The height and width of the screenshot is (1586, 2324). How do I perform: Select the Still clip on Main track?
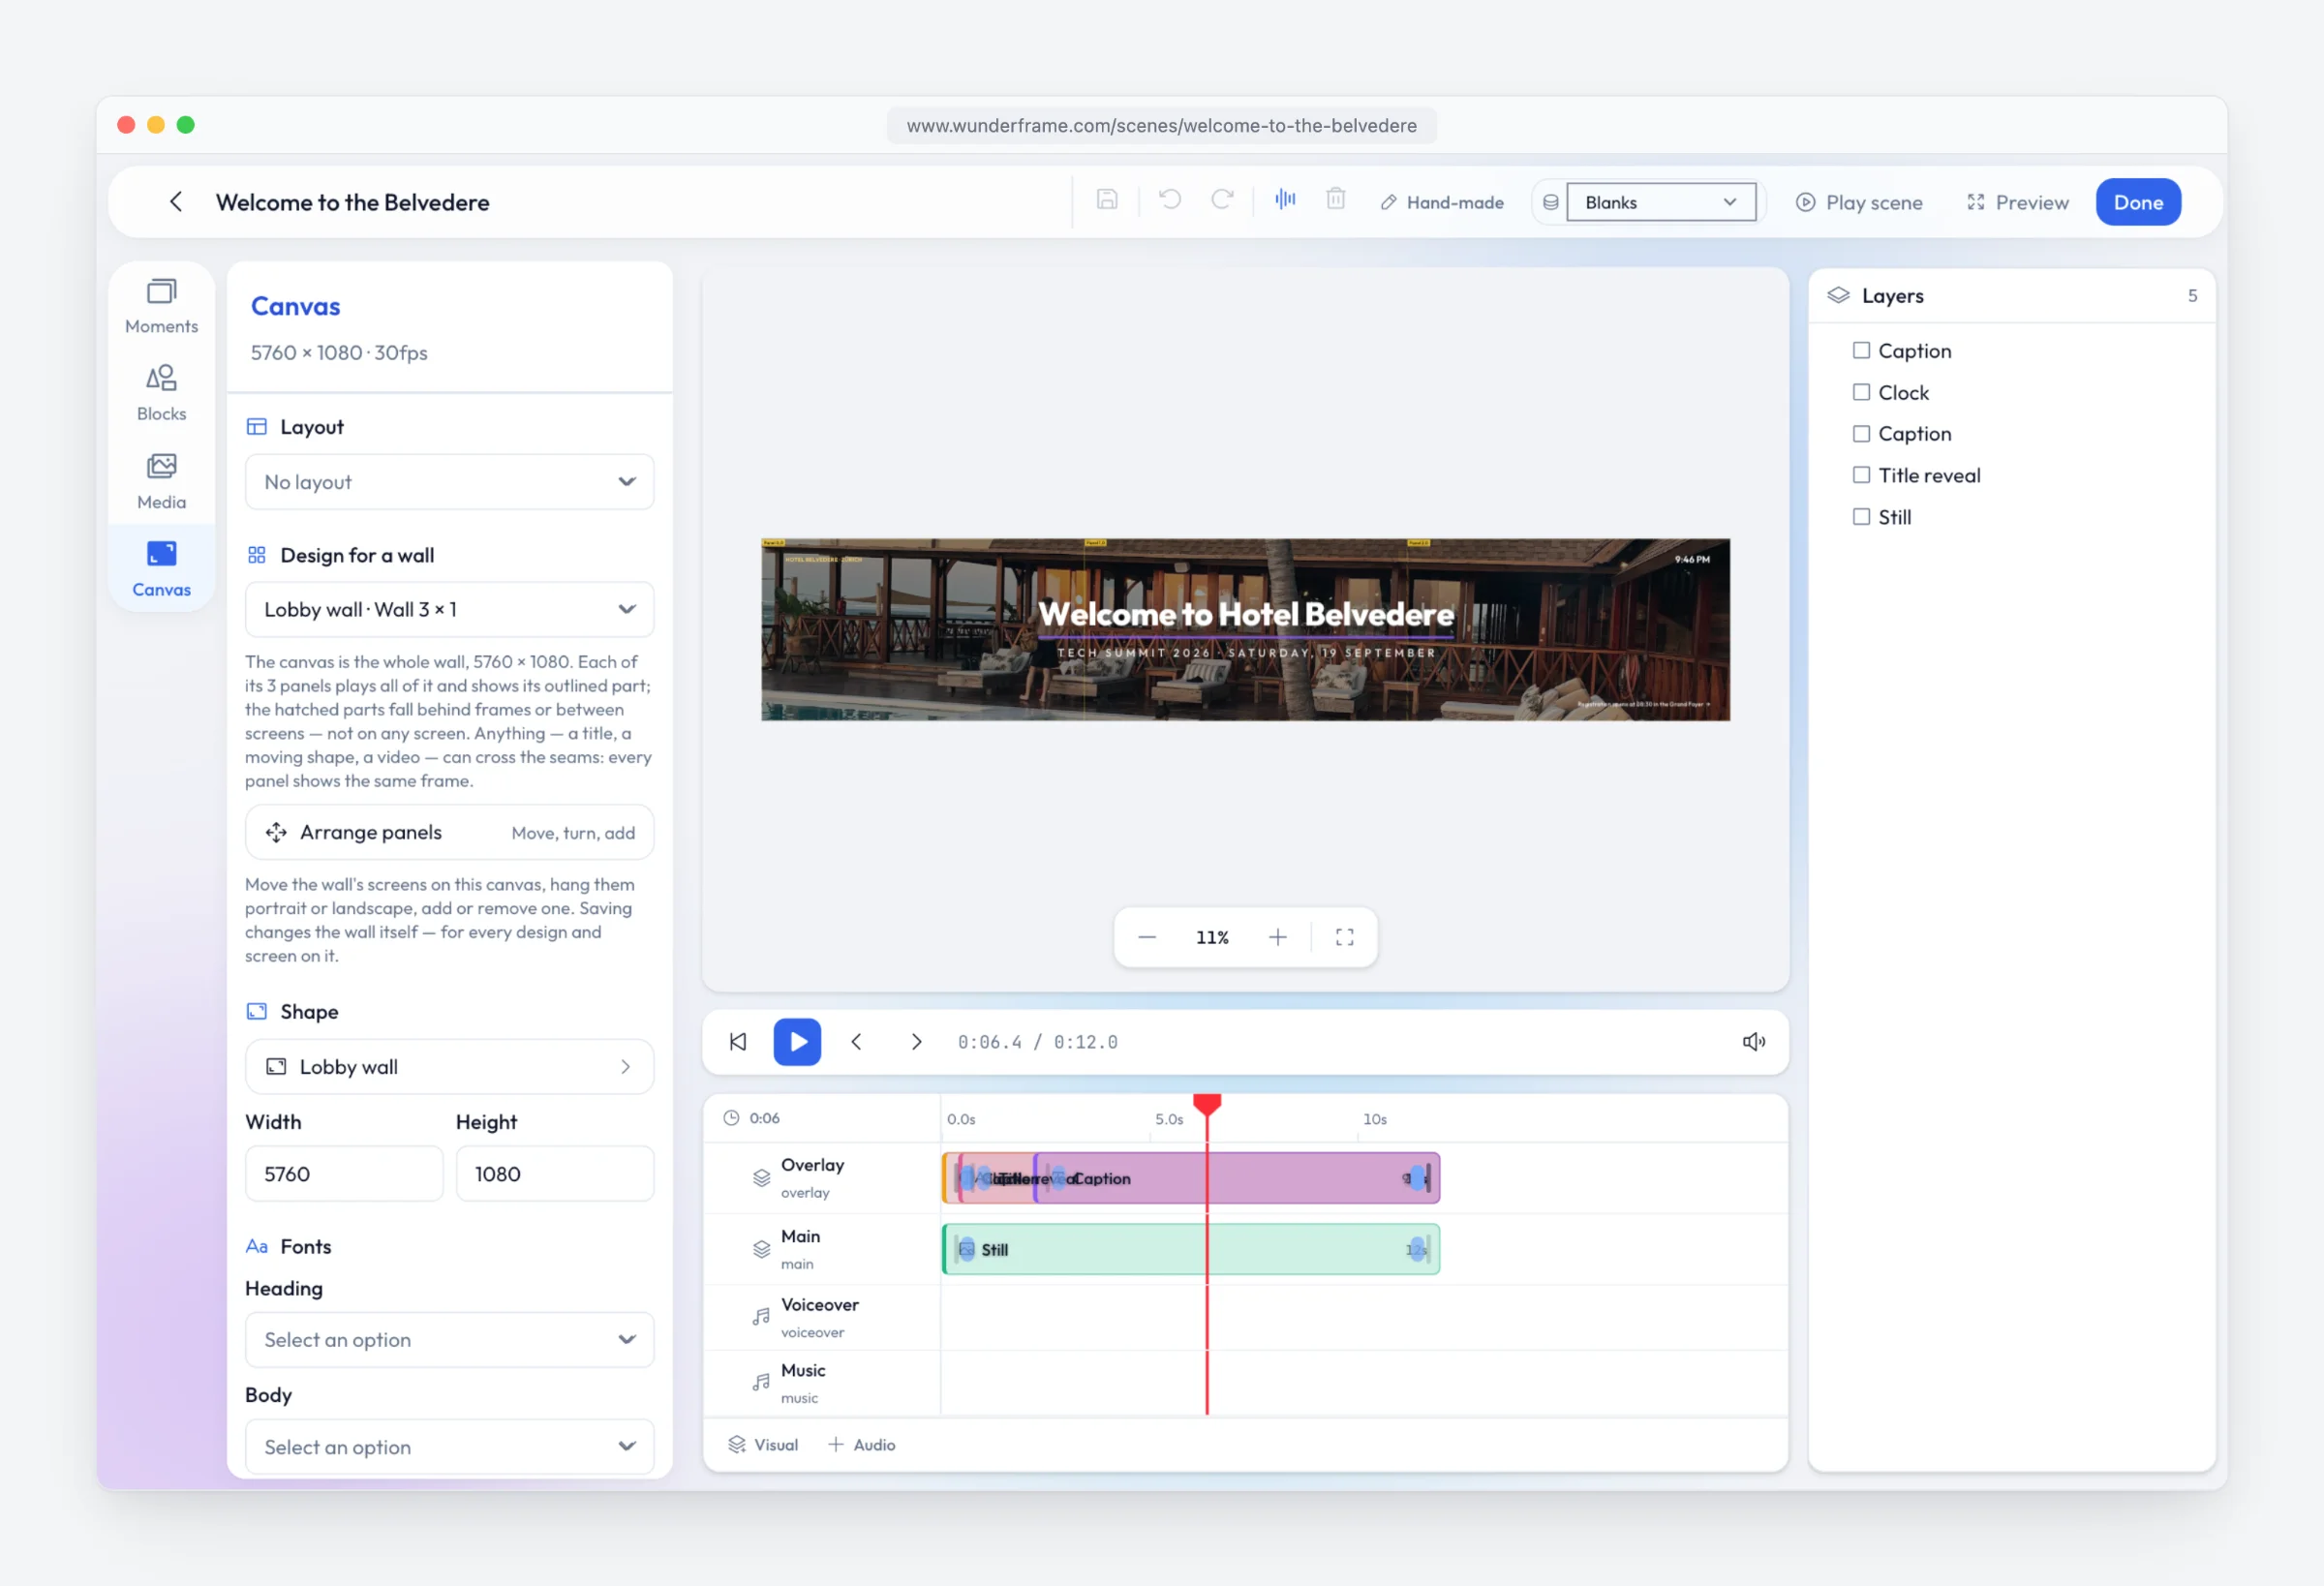tap(1190, 1249)
